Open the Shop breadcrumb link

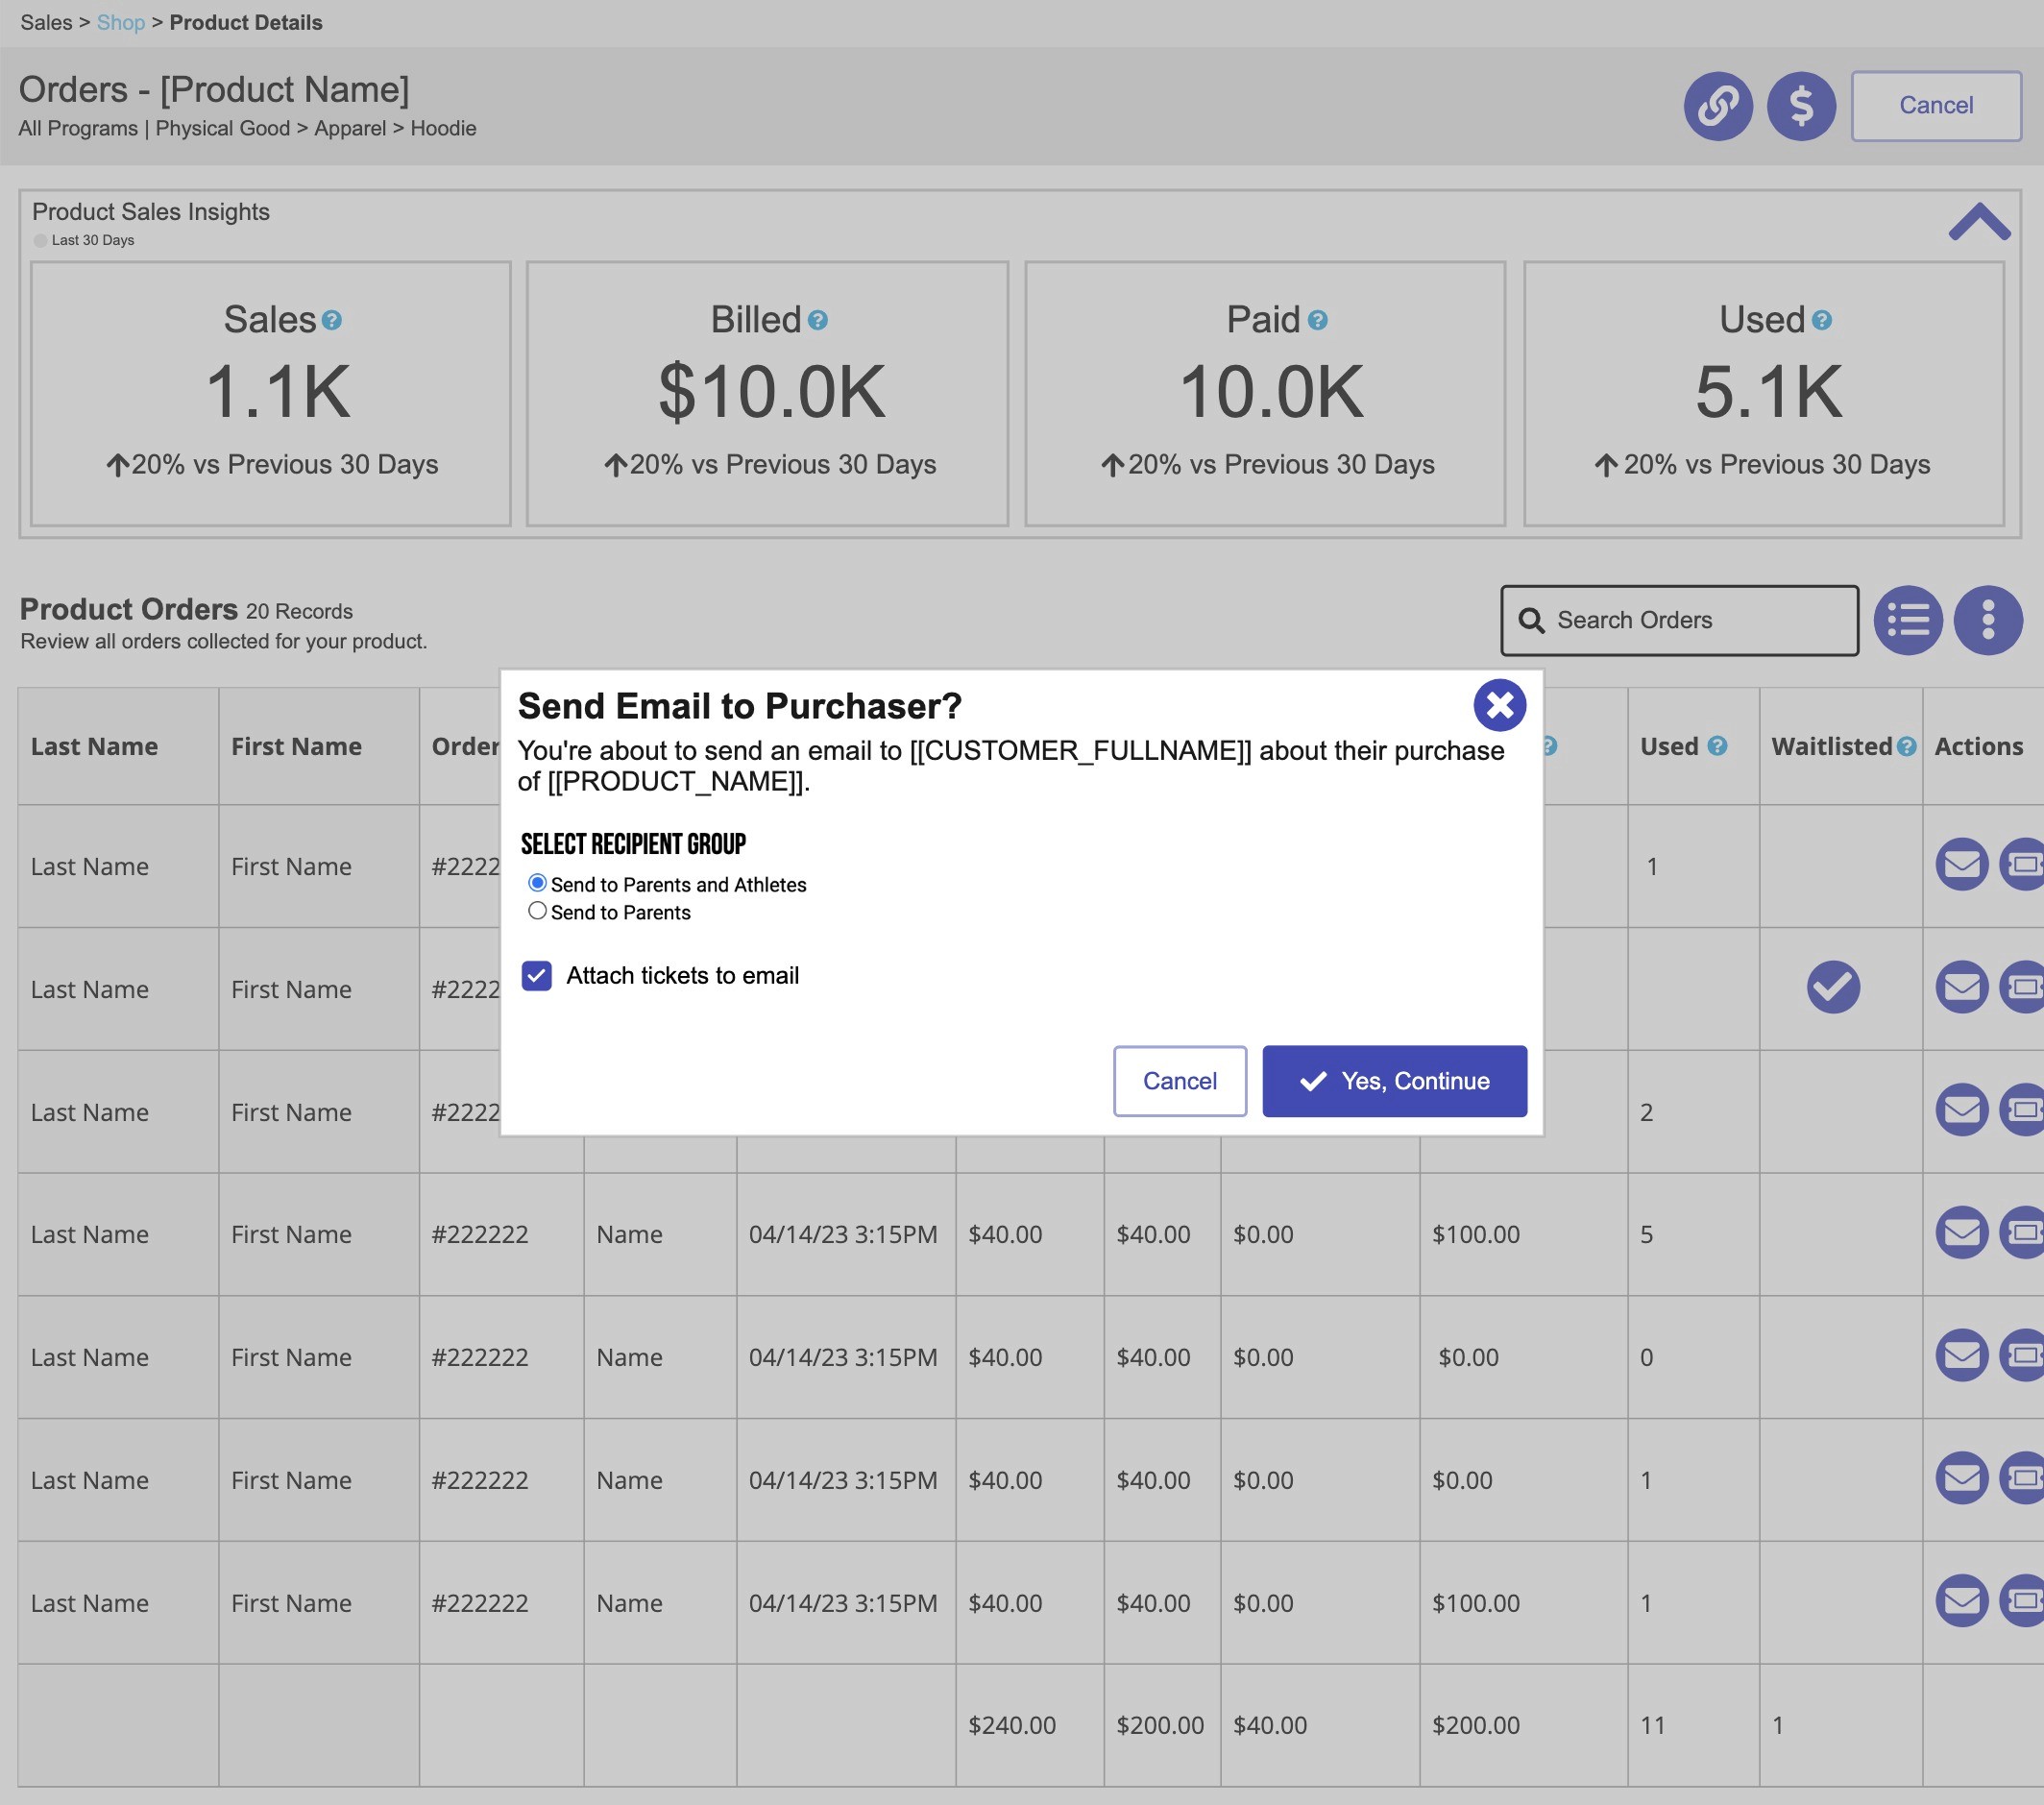click(x=121, y=22)
